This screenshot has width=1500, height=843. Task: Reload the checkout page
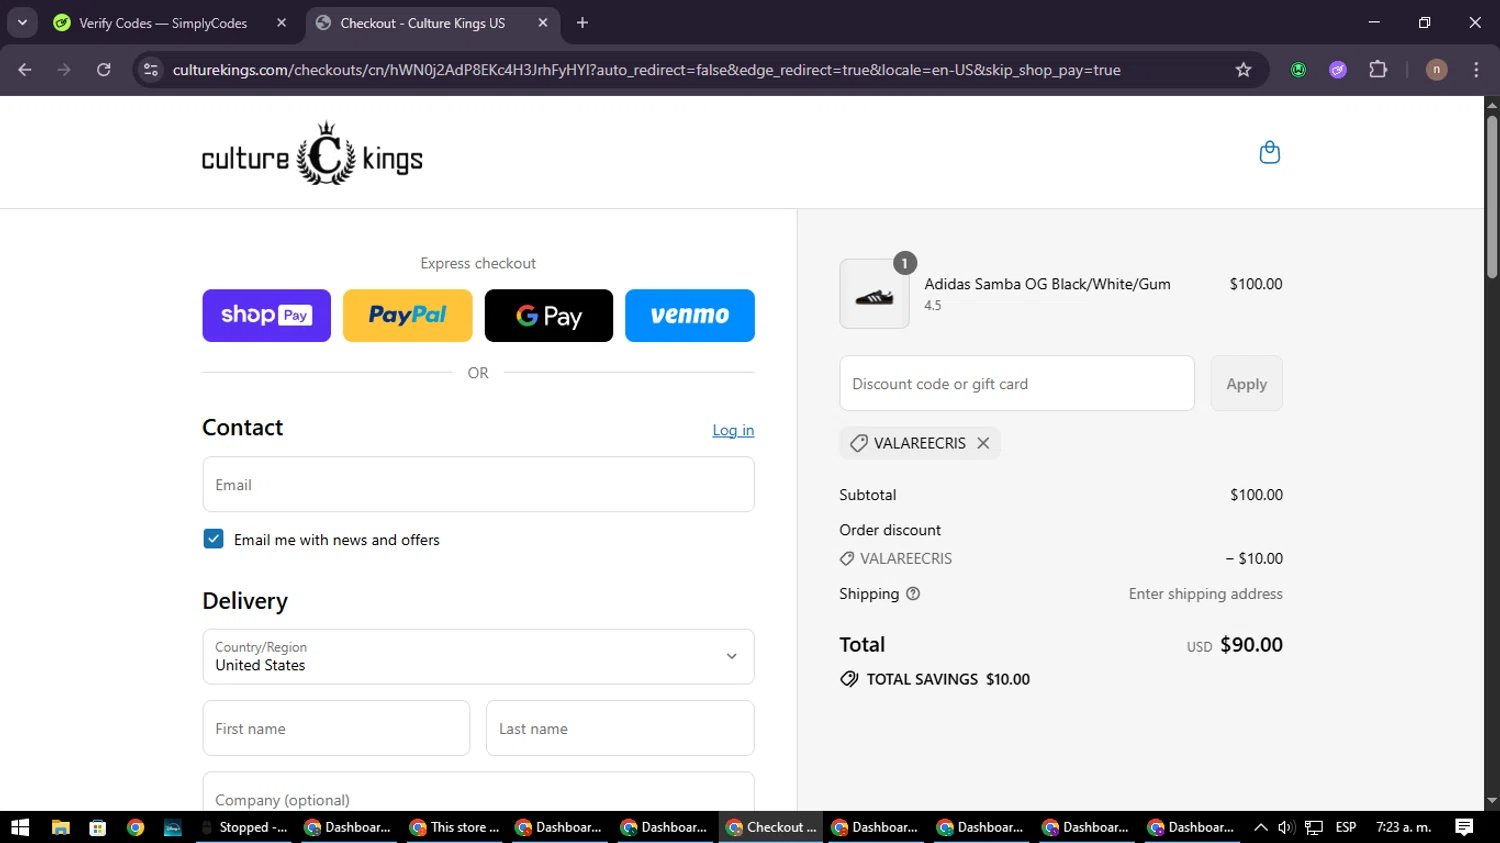tap(104, 70)
